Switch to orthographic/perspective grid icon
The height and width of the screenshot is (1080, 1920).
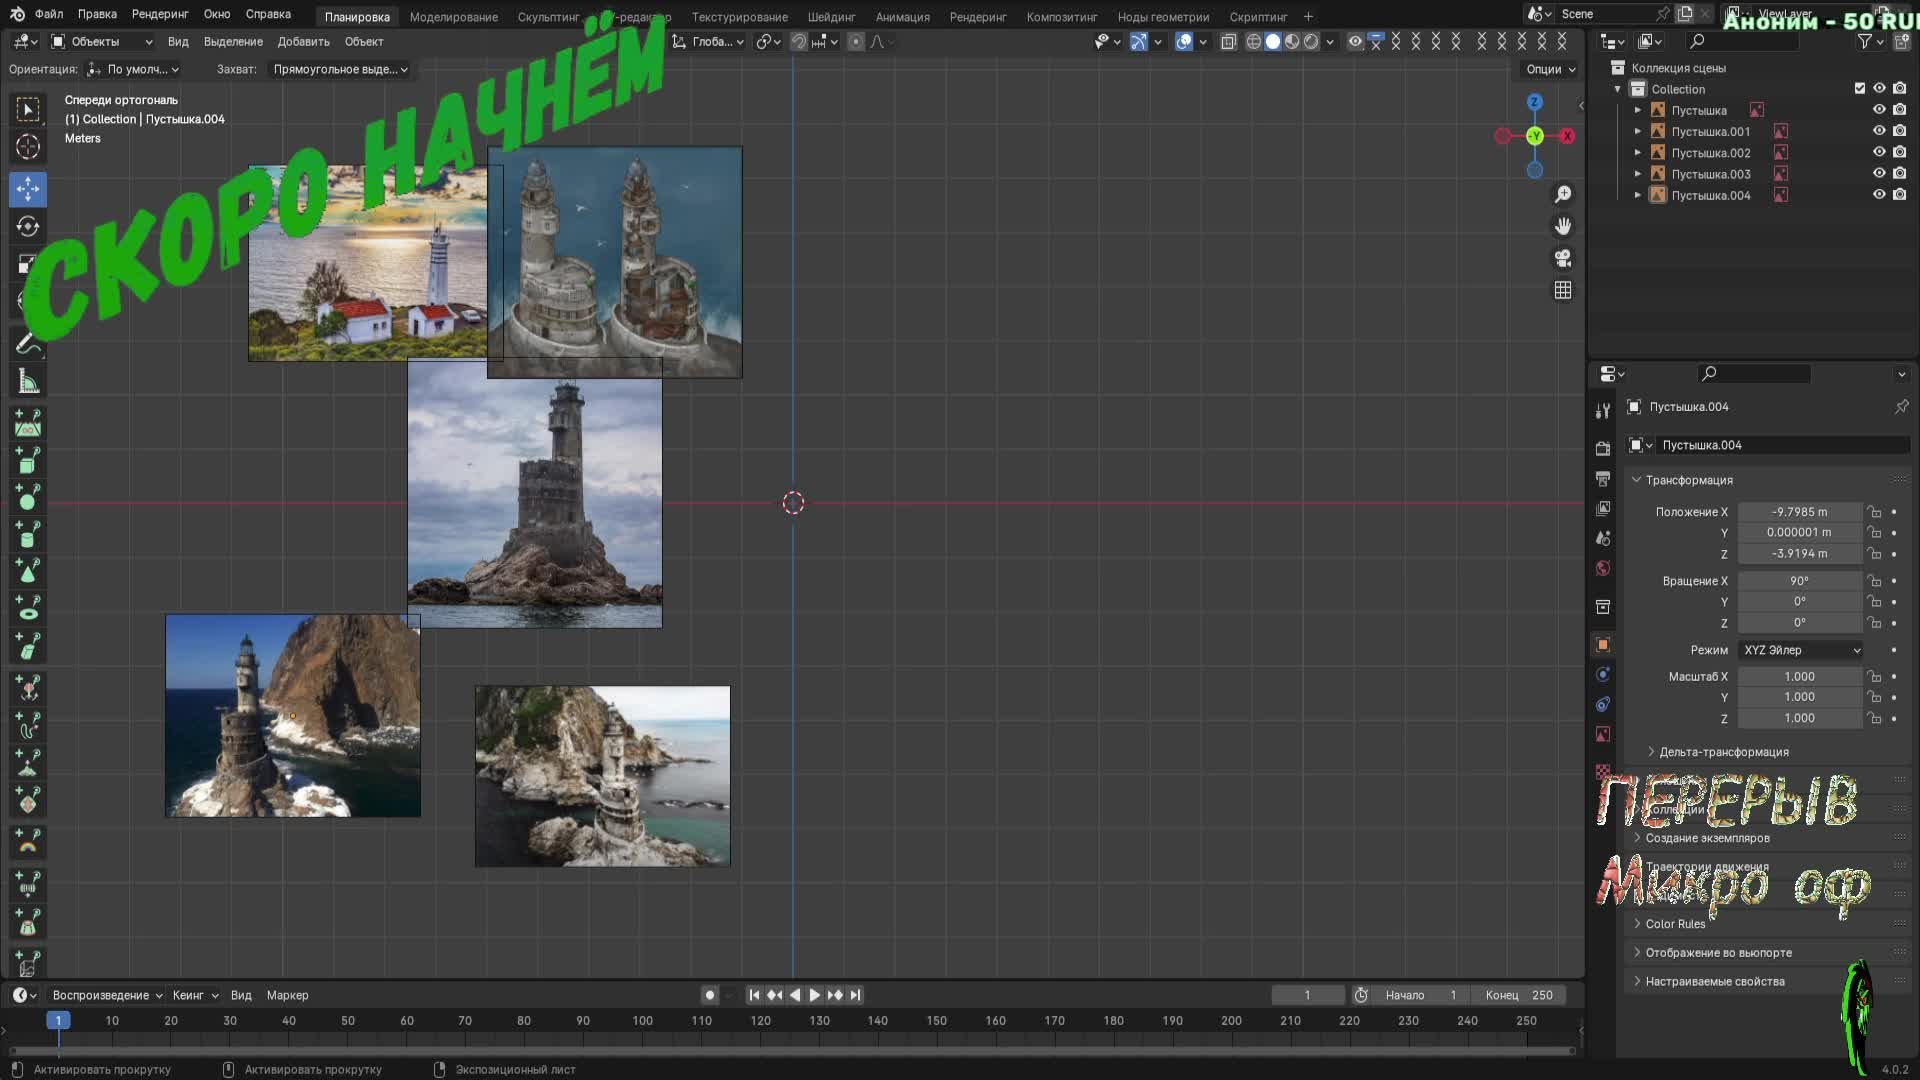point(1563,290)
